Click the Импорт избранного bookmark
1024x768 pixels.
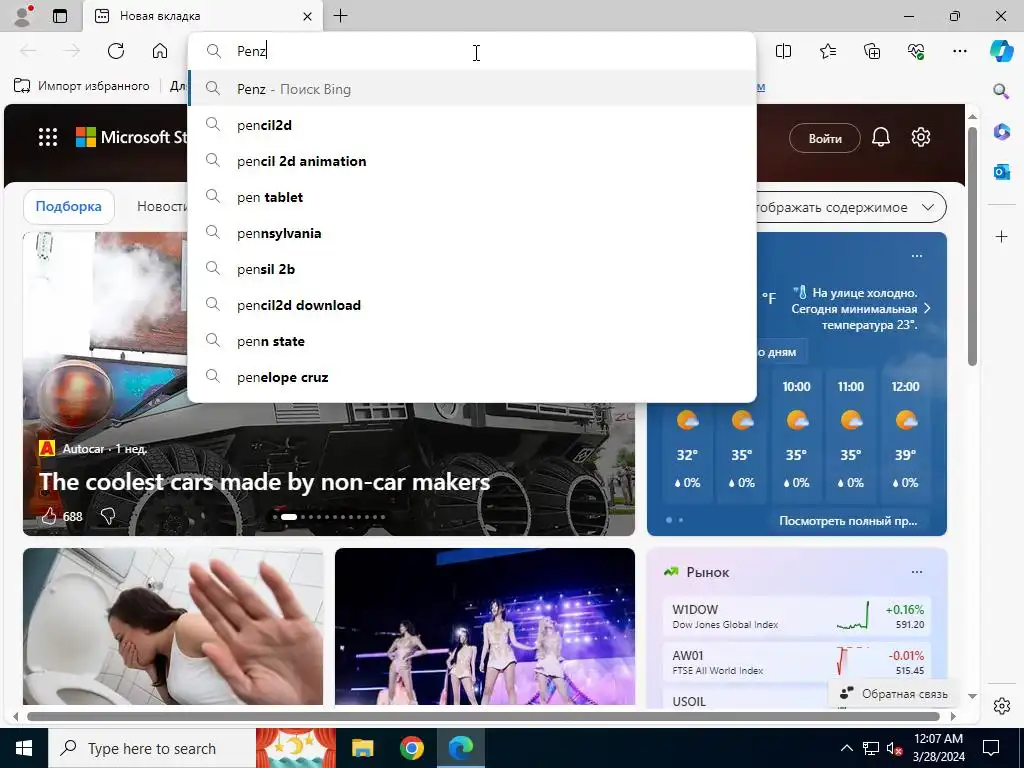[82, 86]
